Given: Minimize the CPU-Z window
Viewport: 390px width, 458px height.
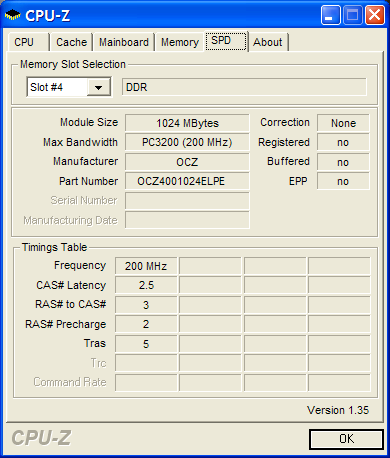Looking at the screenshot, I should (x=330, y=15).
